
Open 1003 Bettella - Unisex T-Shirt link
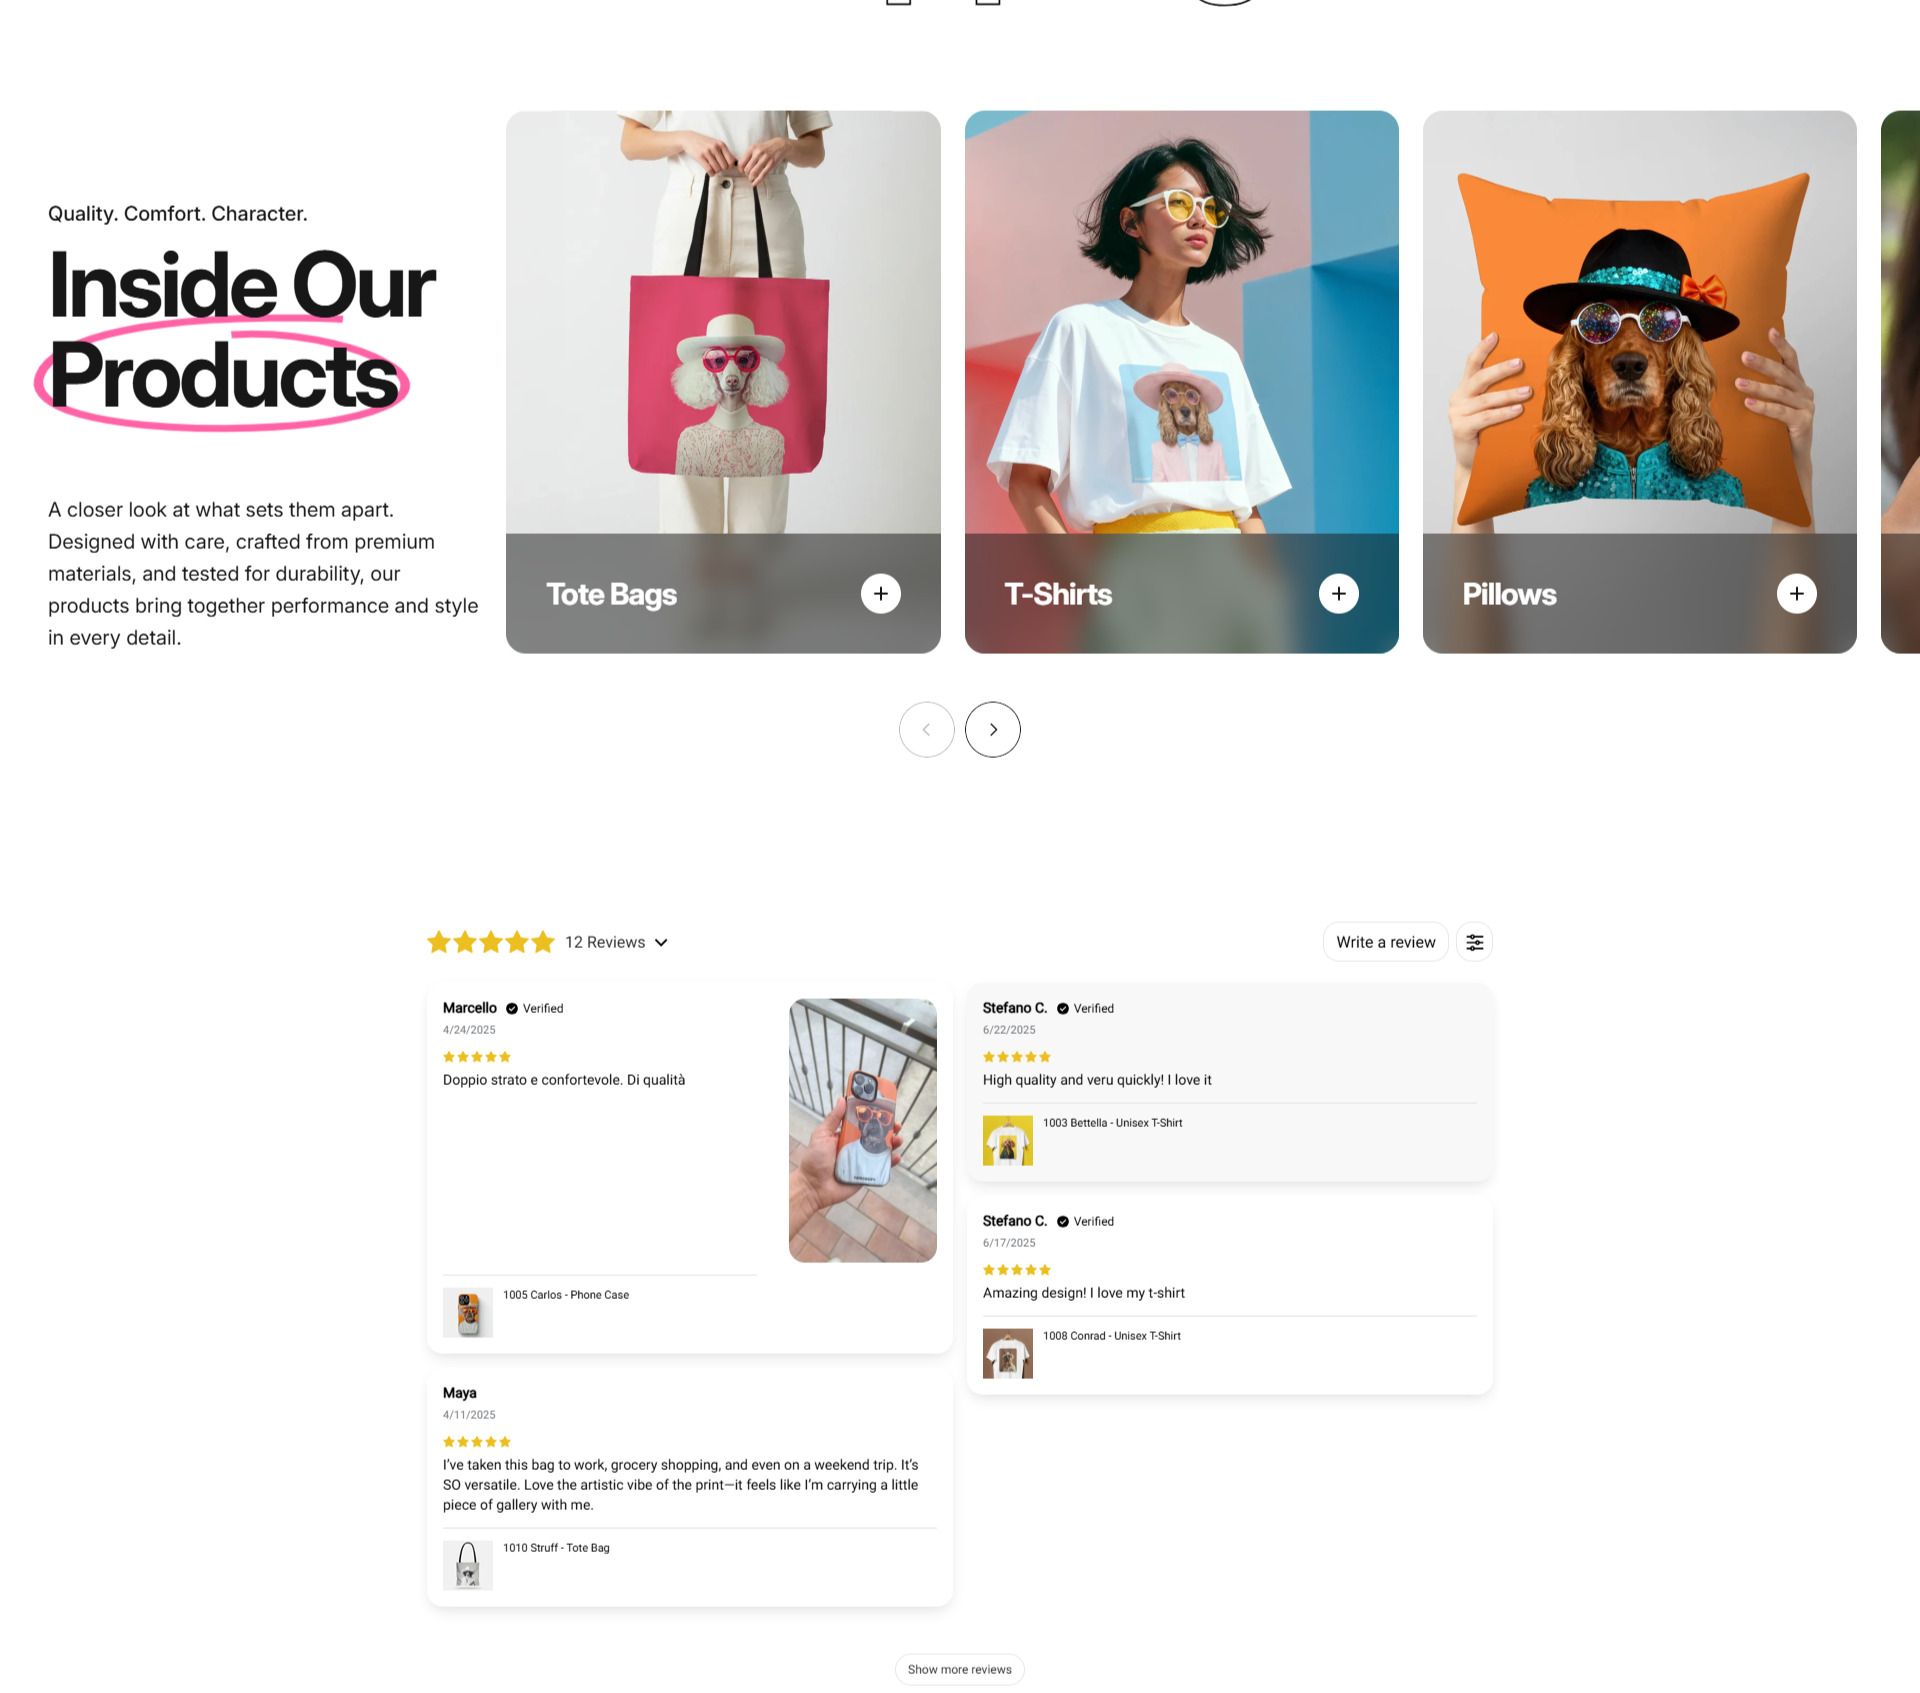[1112, 1123]
